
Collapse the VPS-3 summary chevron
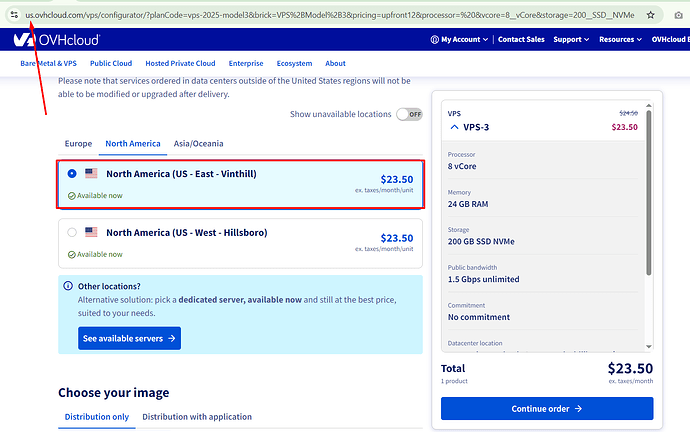click(455, 127)
